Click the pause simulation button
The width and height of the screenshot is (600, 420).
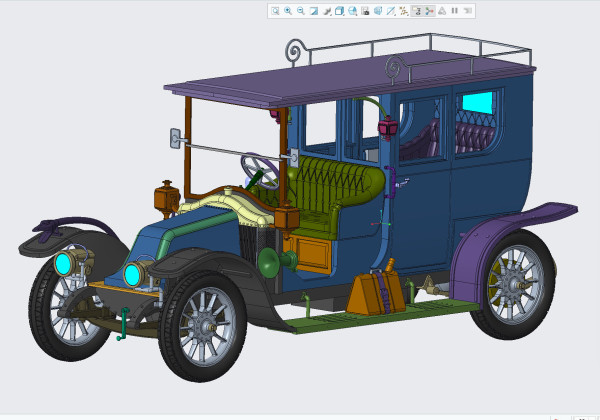click(455, 11)
